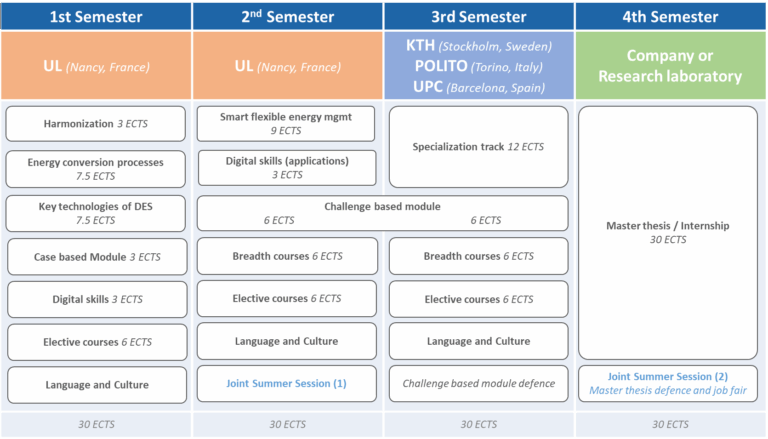The height and width of the screenshot is (439, 768).
Task: Open Joint Summer Session (1) link
Action: (286, 384)
